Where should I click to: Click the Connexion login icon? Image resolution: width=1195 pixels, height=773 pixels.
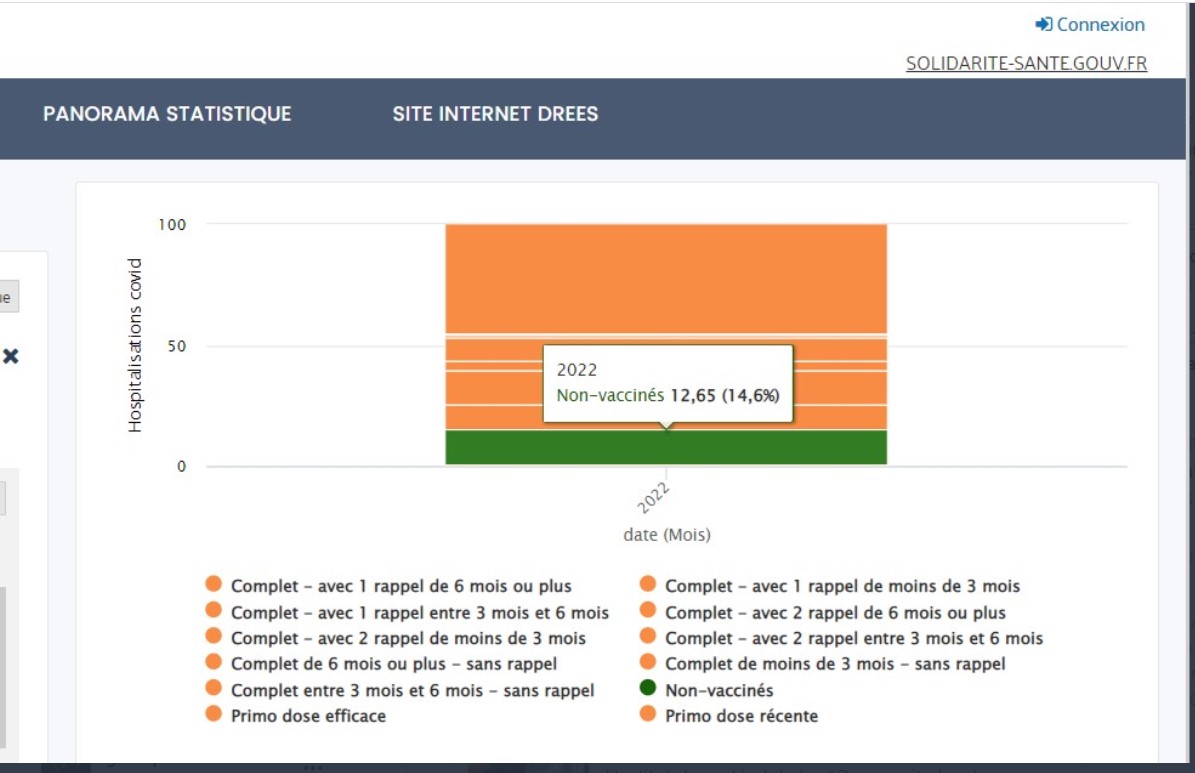(1043, 24)
